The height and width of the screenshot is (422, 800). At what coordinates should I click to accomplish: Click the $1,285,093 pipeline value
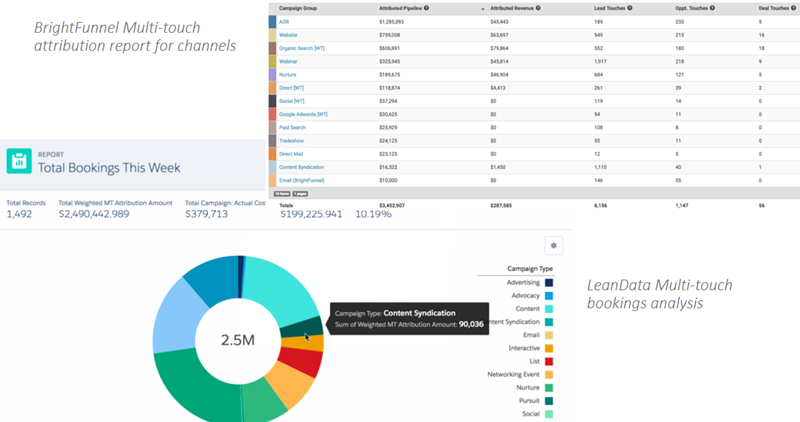coord(391,22)
